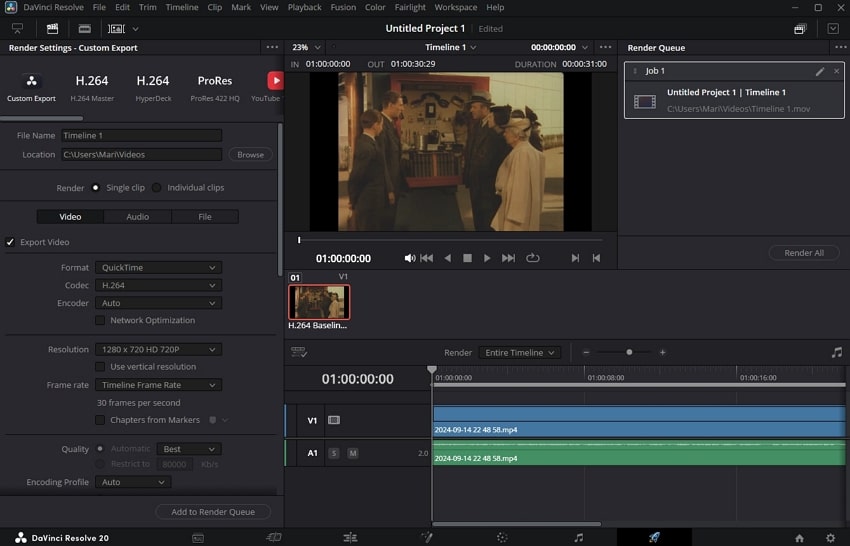Open the Format dropdown (QuickTime)
The image size is (850, 546).
(158, 268)
